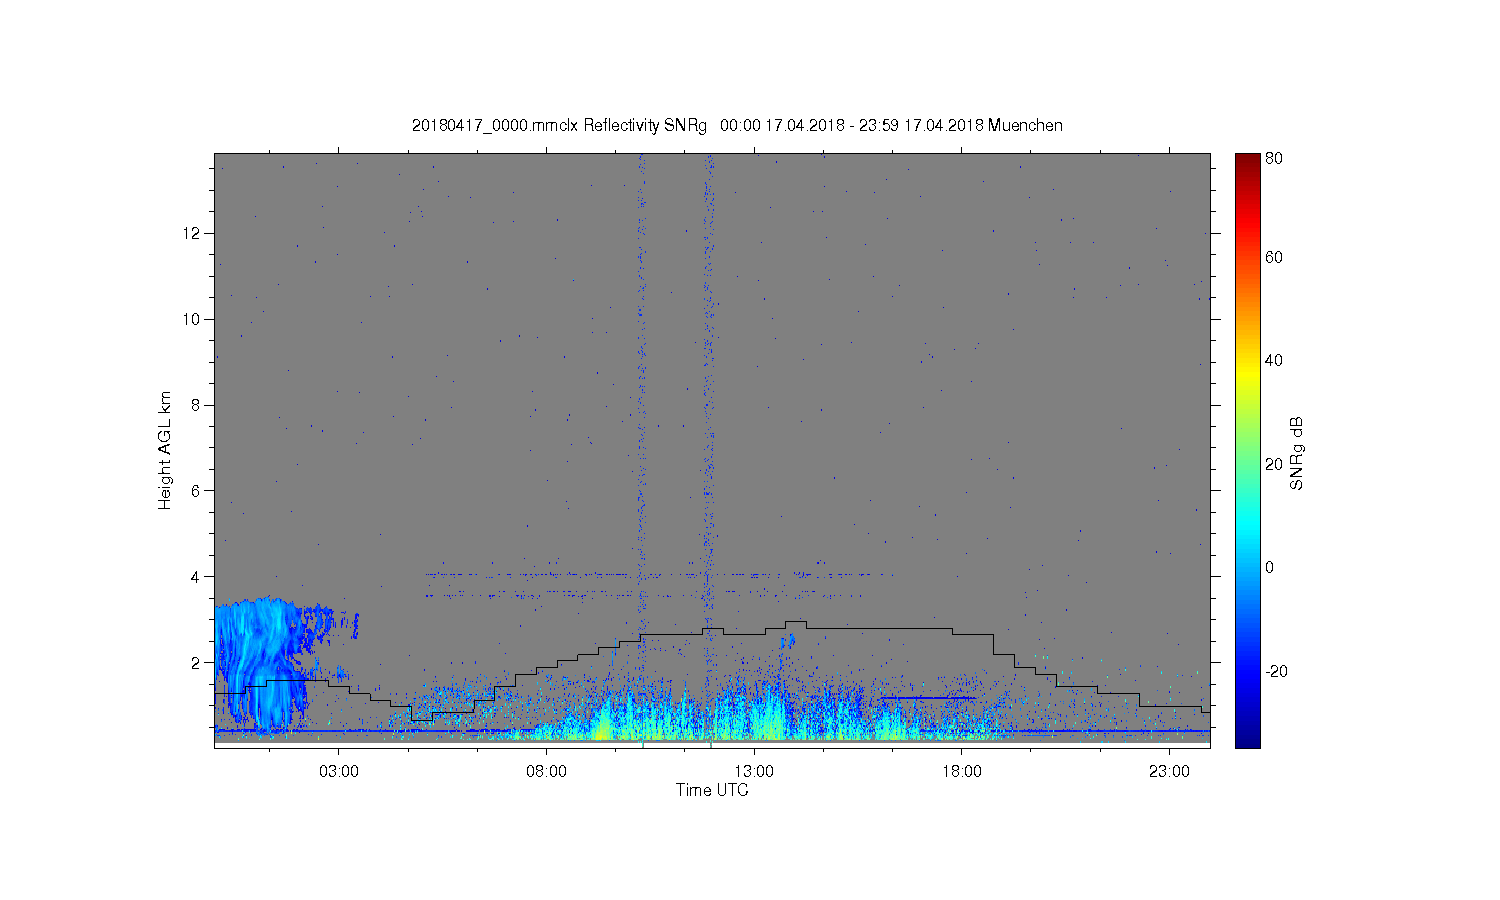Click the 08:00 time tick label
Screen dimensions: 1500x900
[547, 772]
